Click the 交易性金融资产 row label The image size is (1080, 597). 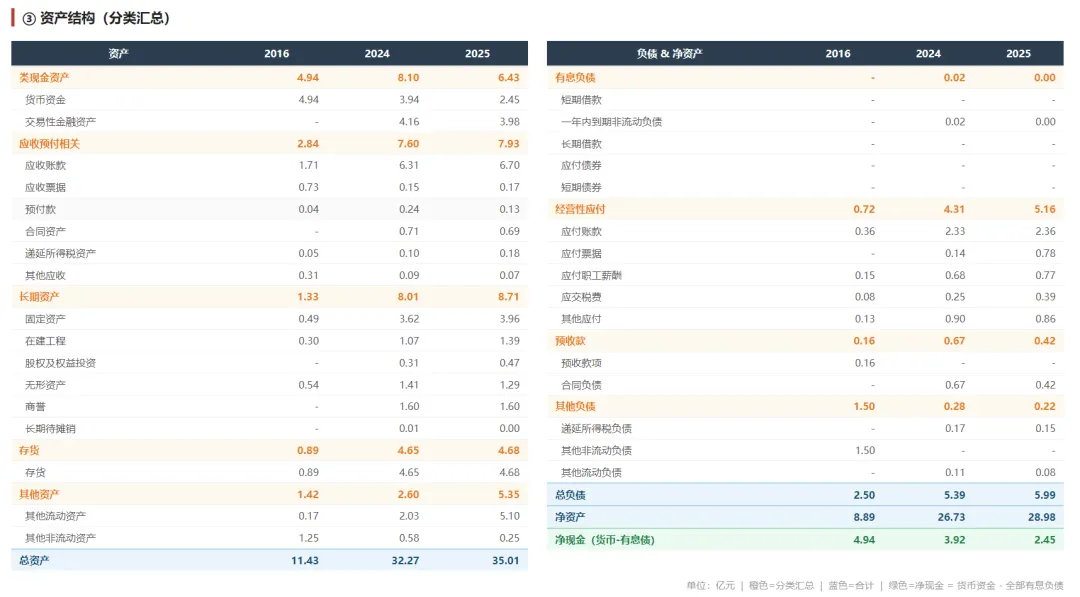click(60, 122)
